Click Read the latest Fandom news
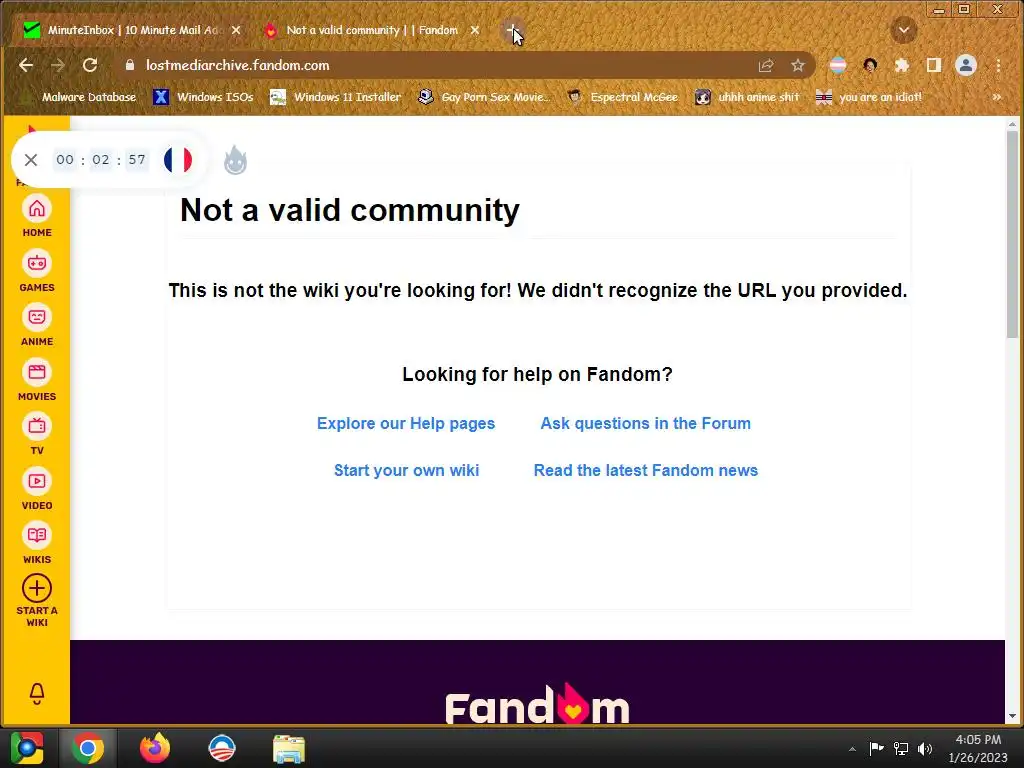 (x=645, y=470)
